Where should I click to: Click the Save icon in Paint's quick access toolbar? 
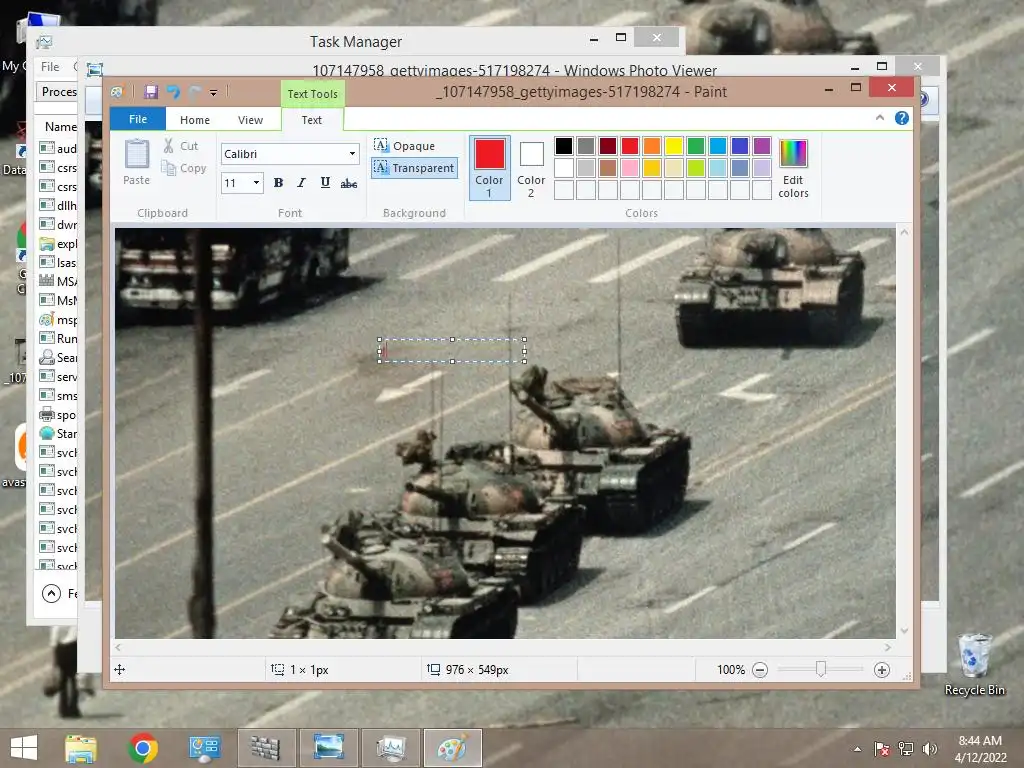pos(151,92)
